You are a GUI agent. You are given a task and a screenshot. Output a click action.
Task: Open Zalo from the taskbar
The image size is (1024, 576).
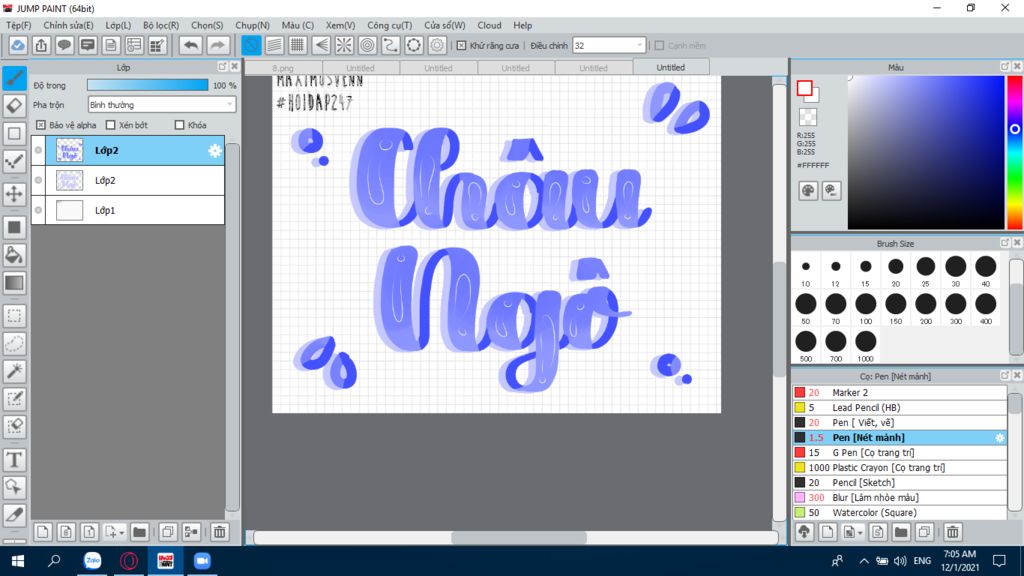pyautogui.click(x=92, y=561)
